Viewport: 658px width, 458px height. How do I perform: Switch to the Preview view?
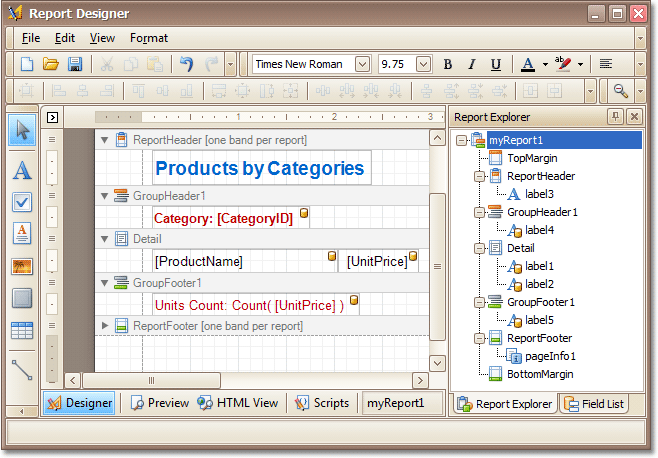[x=158, y=403]
